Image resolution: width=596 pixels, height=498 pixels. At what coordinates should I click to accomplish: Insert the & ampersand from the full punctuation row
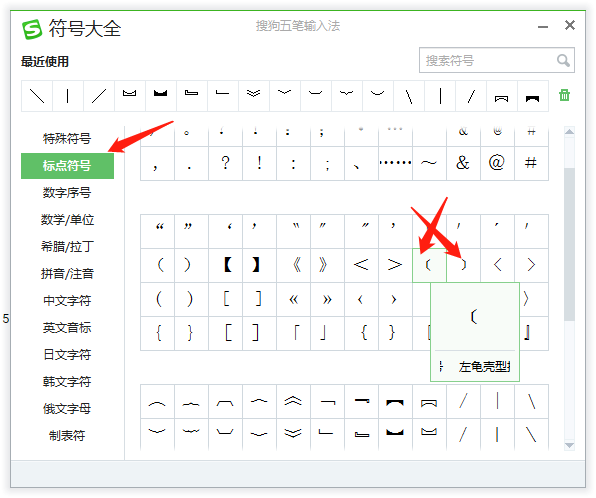point(463,163)
